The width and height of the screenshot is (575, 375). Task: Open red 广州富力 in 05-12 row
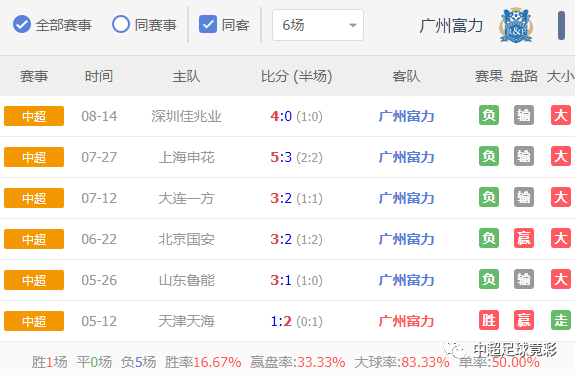406,321
